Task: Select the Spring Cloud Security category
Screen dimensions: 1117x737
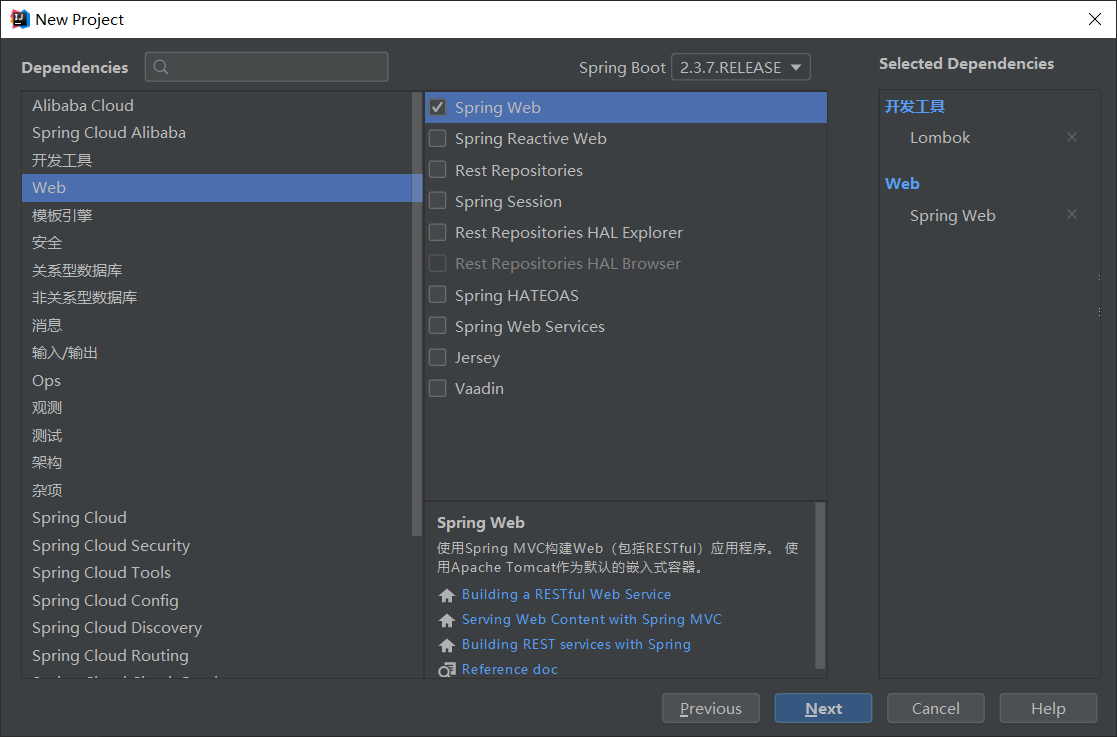Action: tap(111, 546)
